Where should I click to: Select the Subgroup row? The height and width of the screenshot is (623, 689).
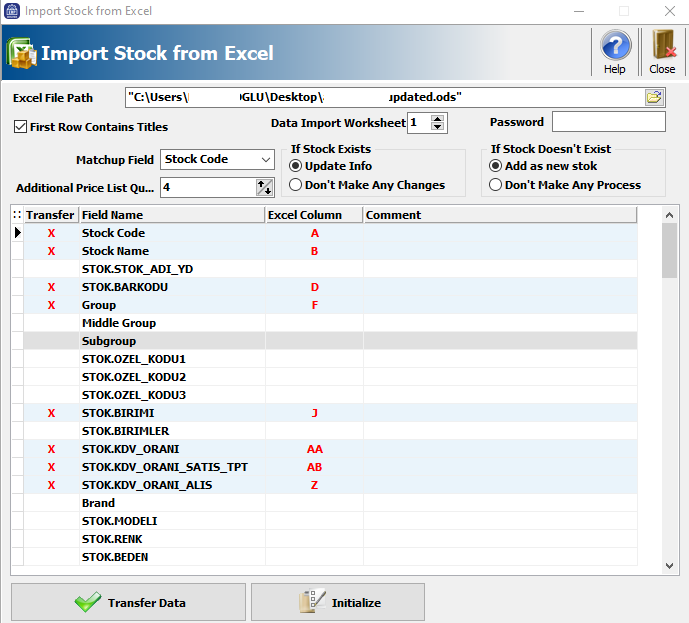click(x=330, y=341)
